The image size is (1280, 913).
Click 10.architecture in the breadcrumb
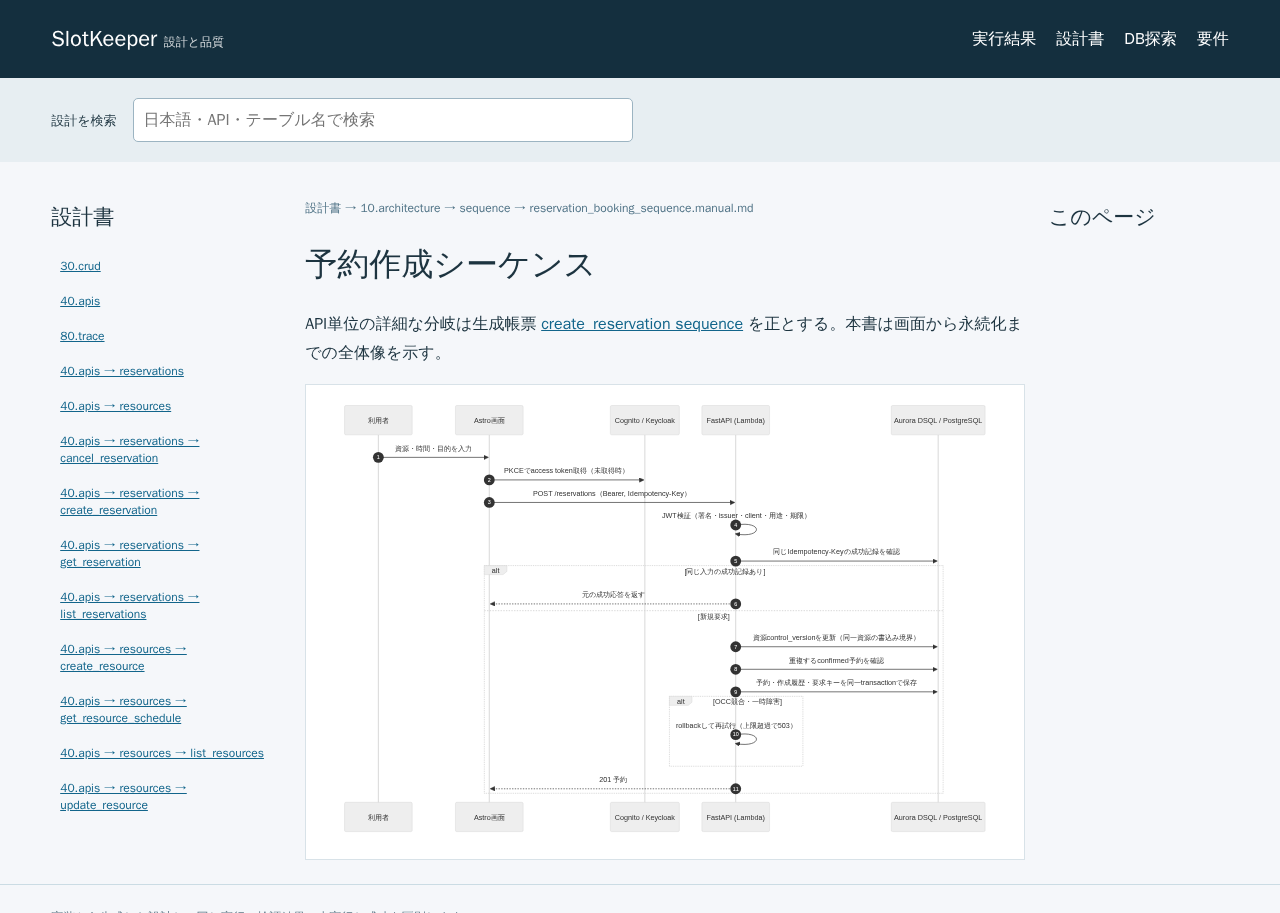[400, 208]
